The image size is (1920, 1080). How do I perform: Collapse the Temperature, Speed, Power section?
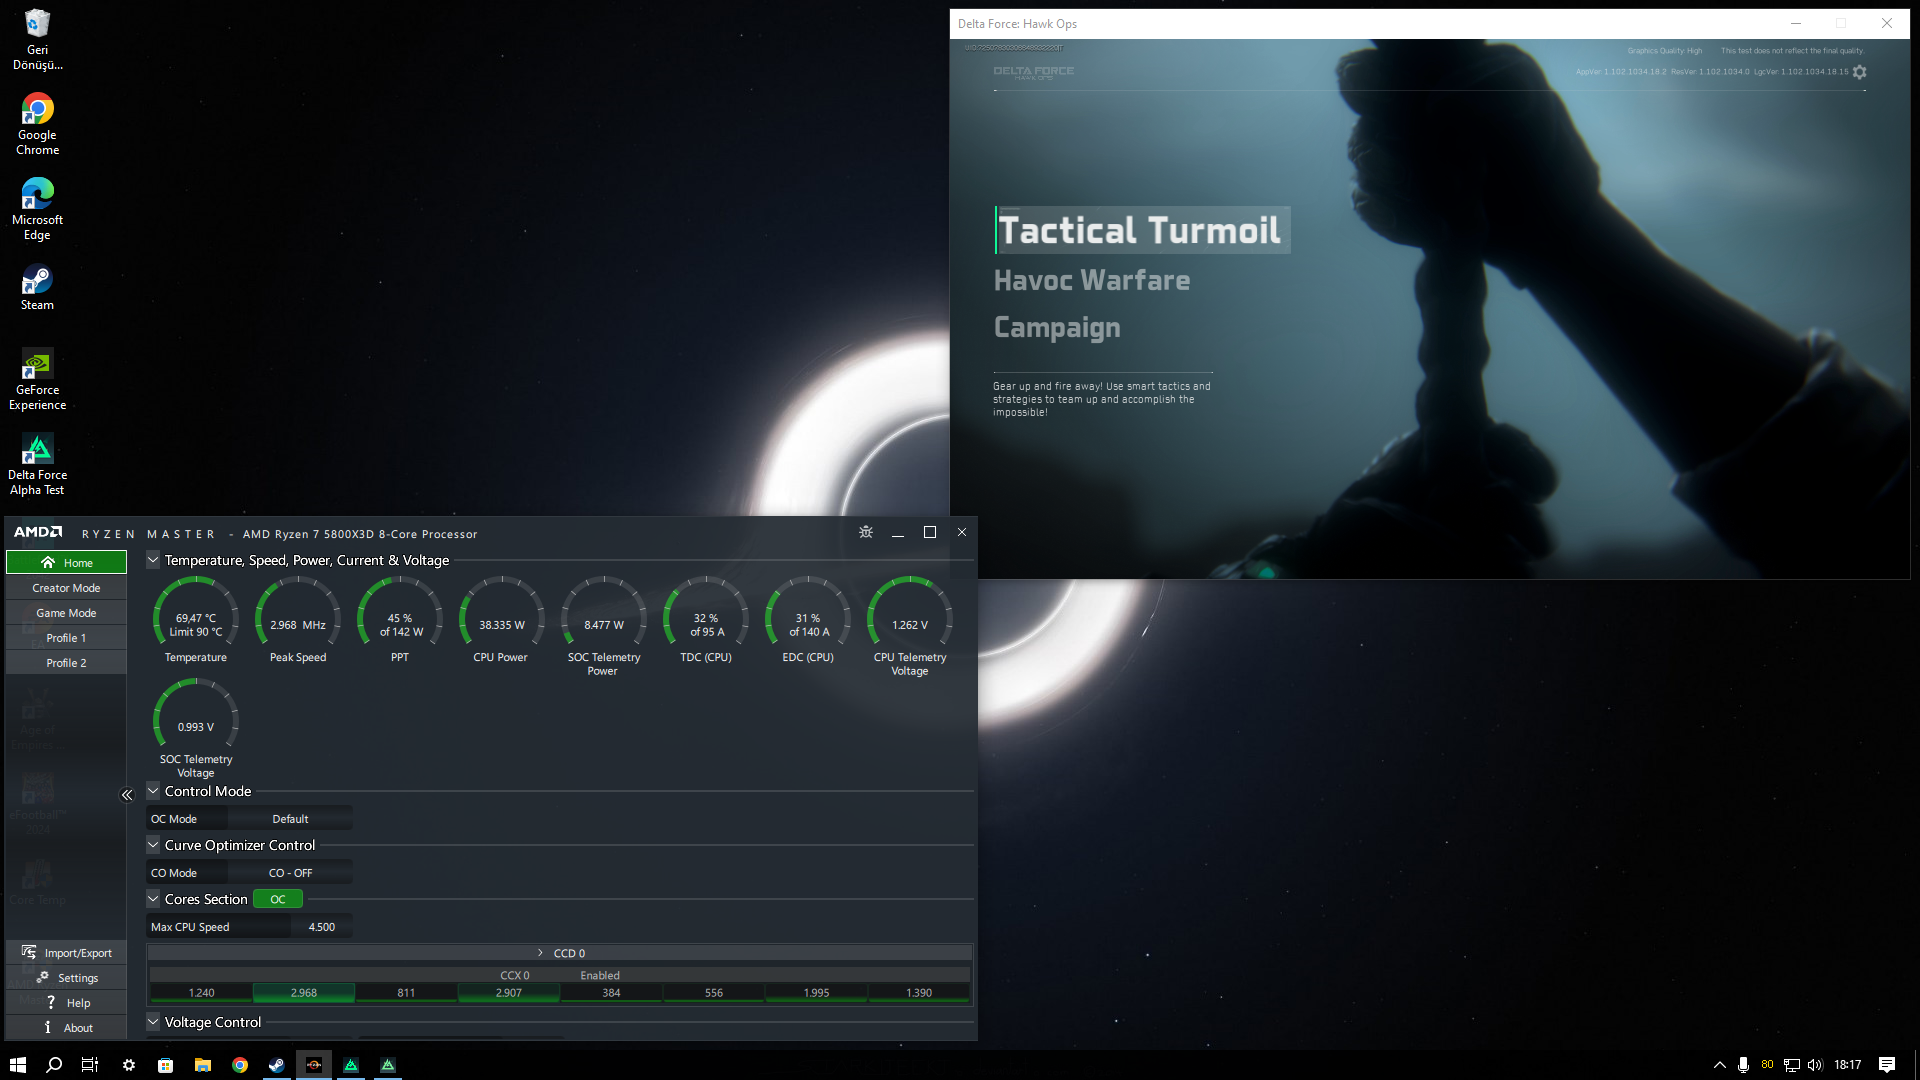coord(153,560)
